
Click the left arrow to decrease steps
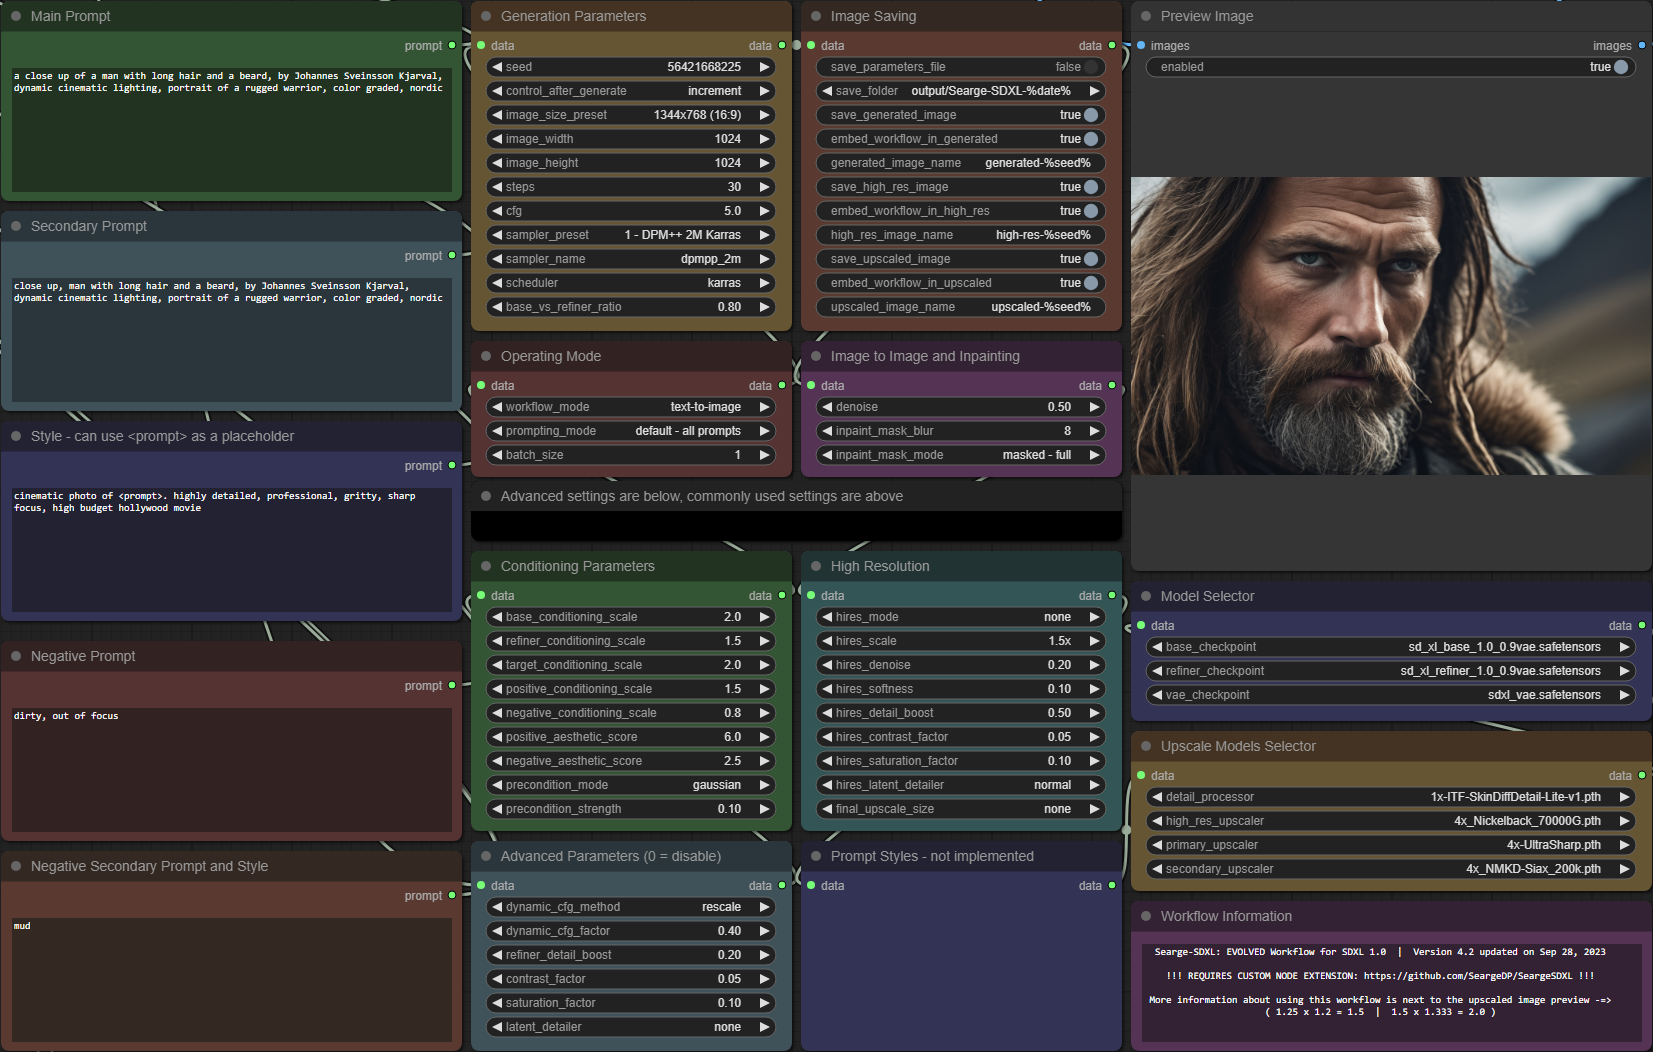497,187
